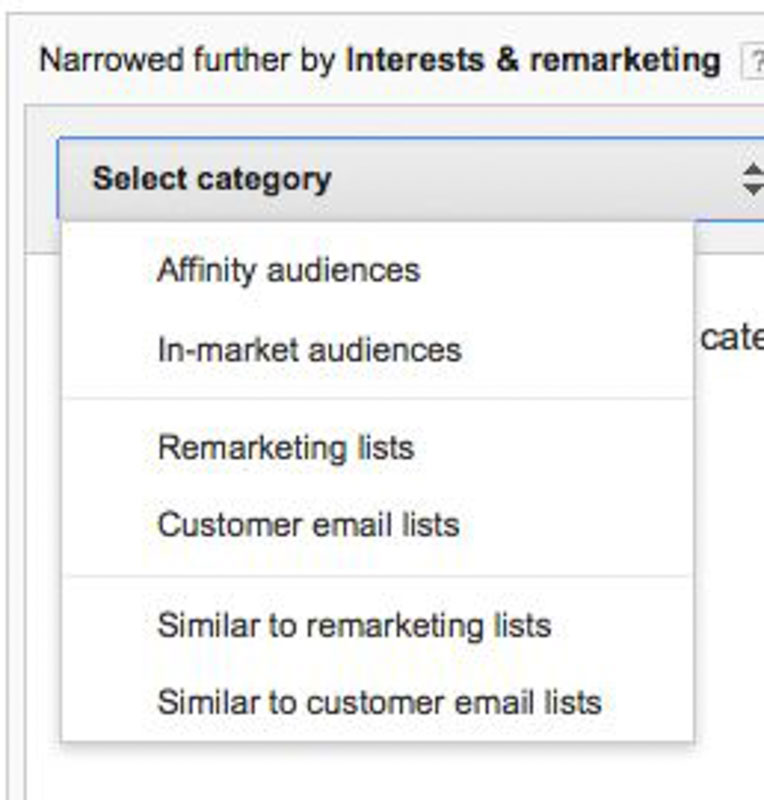Select In-market audiences option
Image resolution: width=764 pixels, height=800 pixels.
tap(309, 349)
